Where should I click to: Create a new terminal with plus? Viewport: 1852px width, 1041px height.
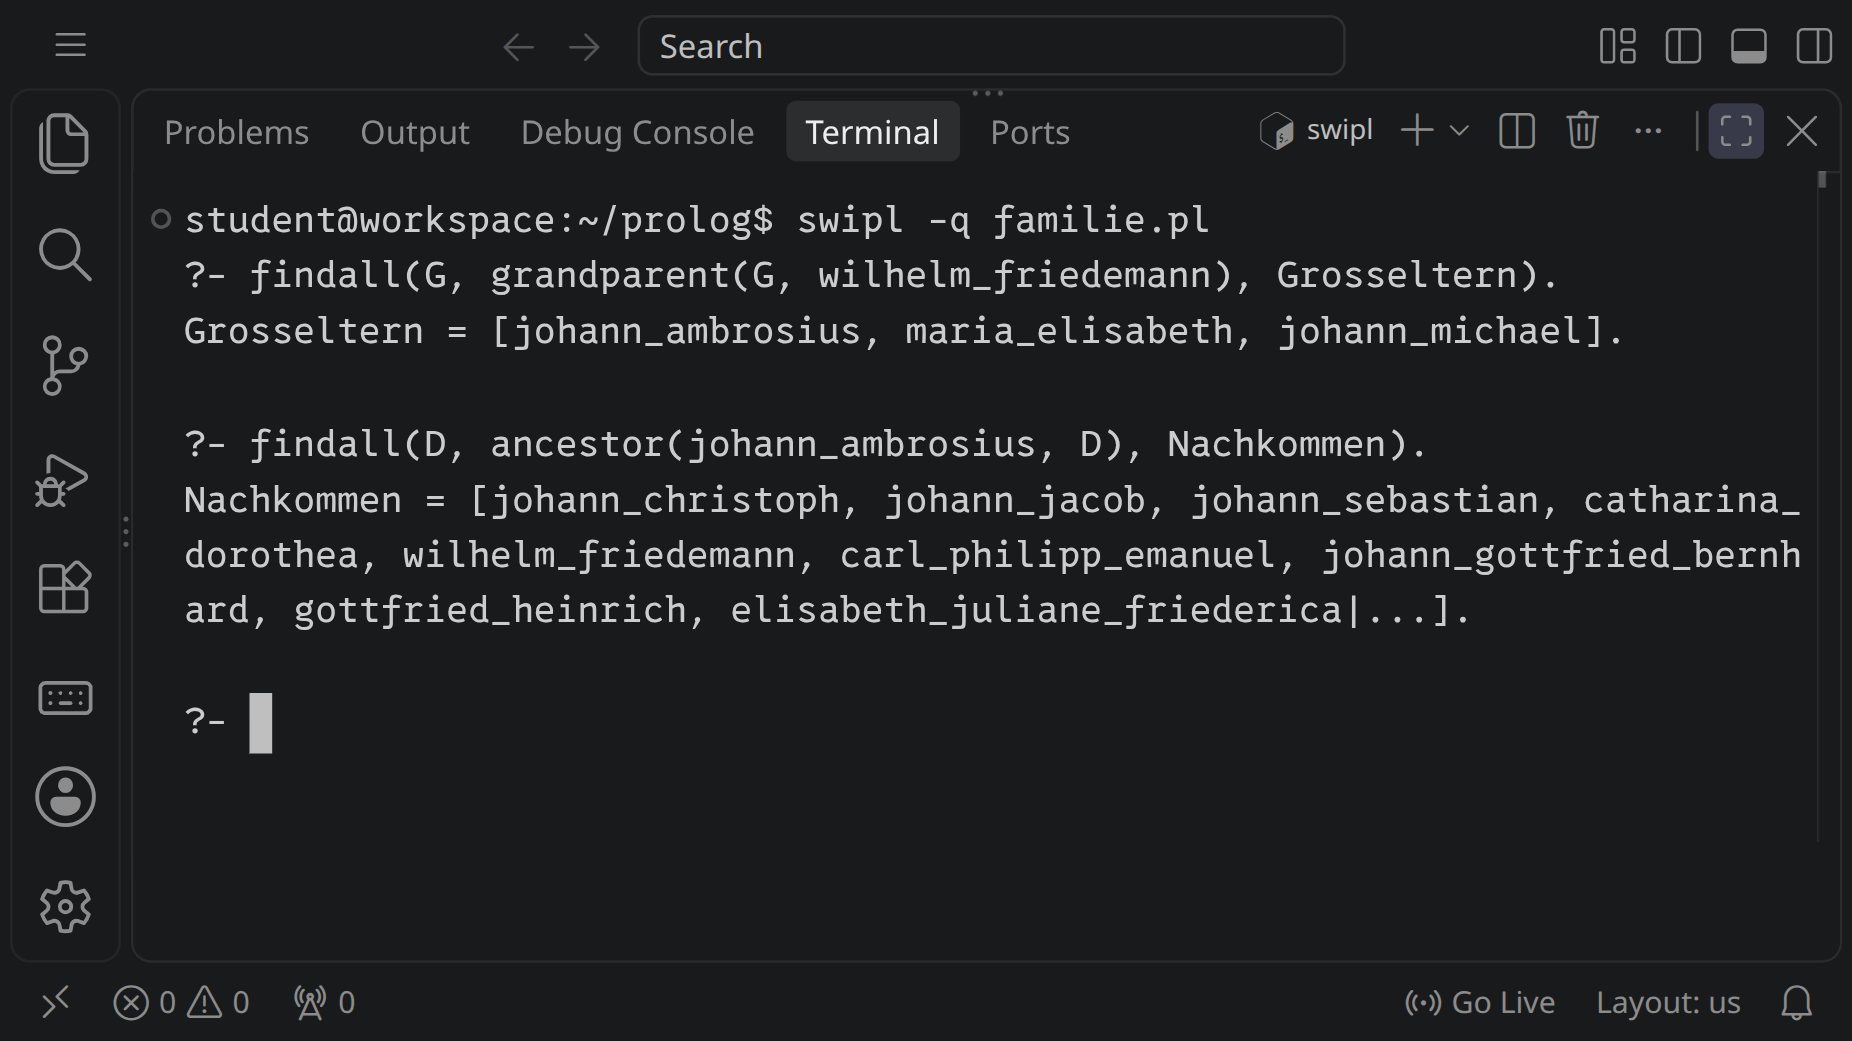1417,131
